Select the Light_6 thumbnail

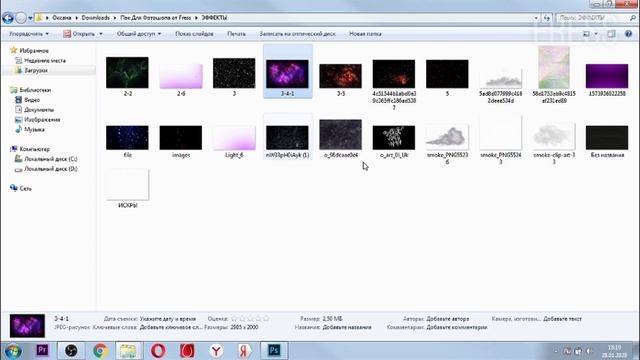pos(234,138)
